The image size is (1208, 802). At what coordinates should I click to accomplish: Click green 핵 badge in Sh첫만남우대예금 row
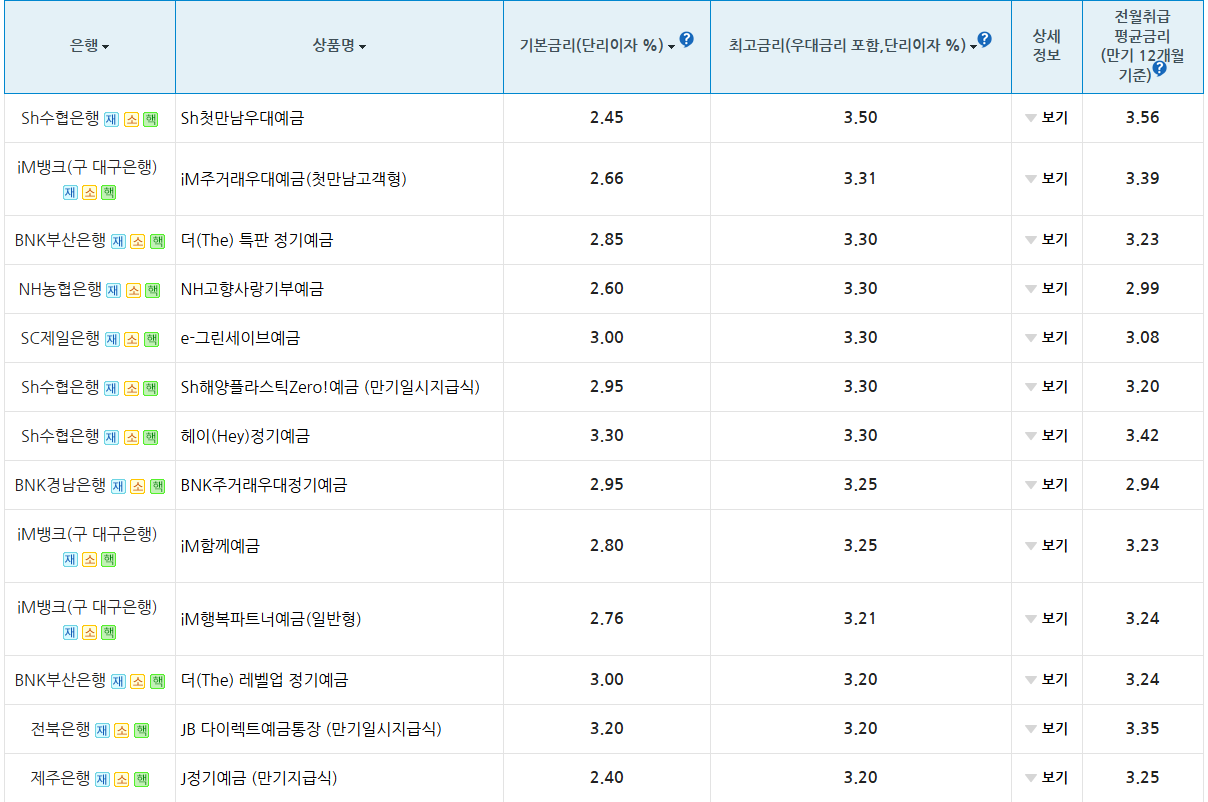tap(150, 119)
